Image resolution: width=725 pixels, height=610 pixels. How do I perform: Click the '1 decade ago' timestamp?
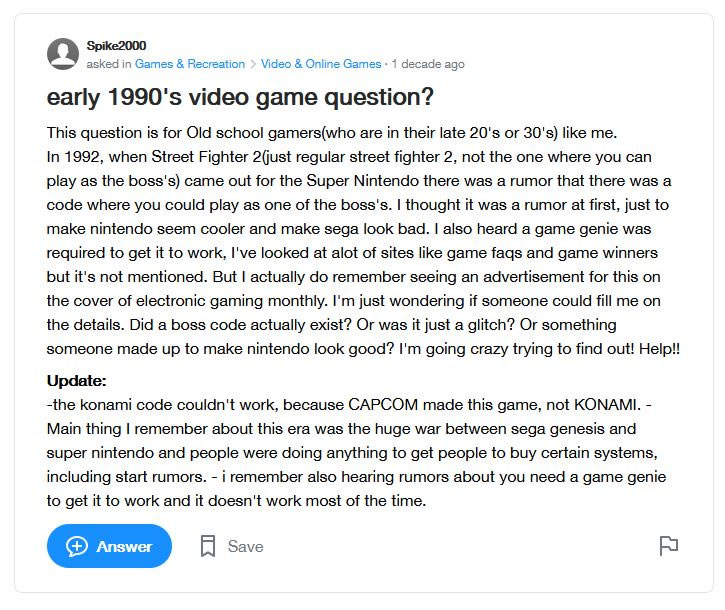428,64
